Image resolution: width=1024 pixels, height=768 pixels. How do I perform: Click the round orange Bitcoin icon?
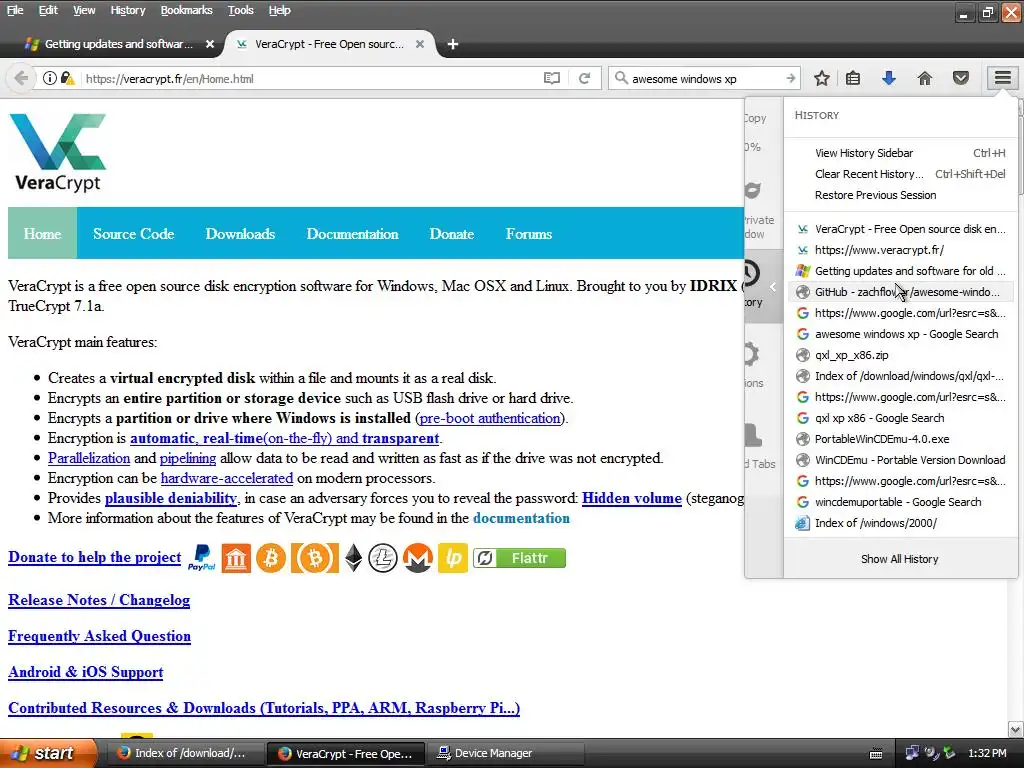pos(270,558)
